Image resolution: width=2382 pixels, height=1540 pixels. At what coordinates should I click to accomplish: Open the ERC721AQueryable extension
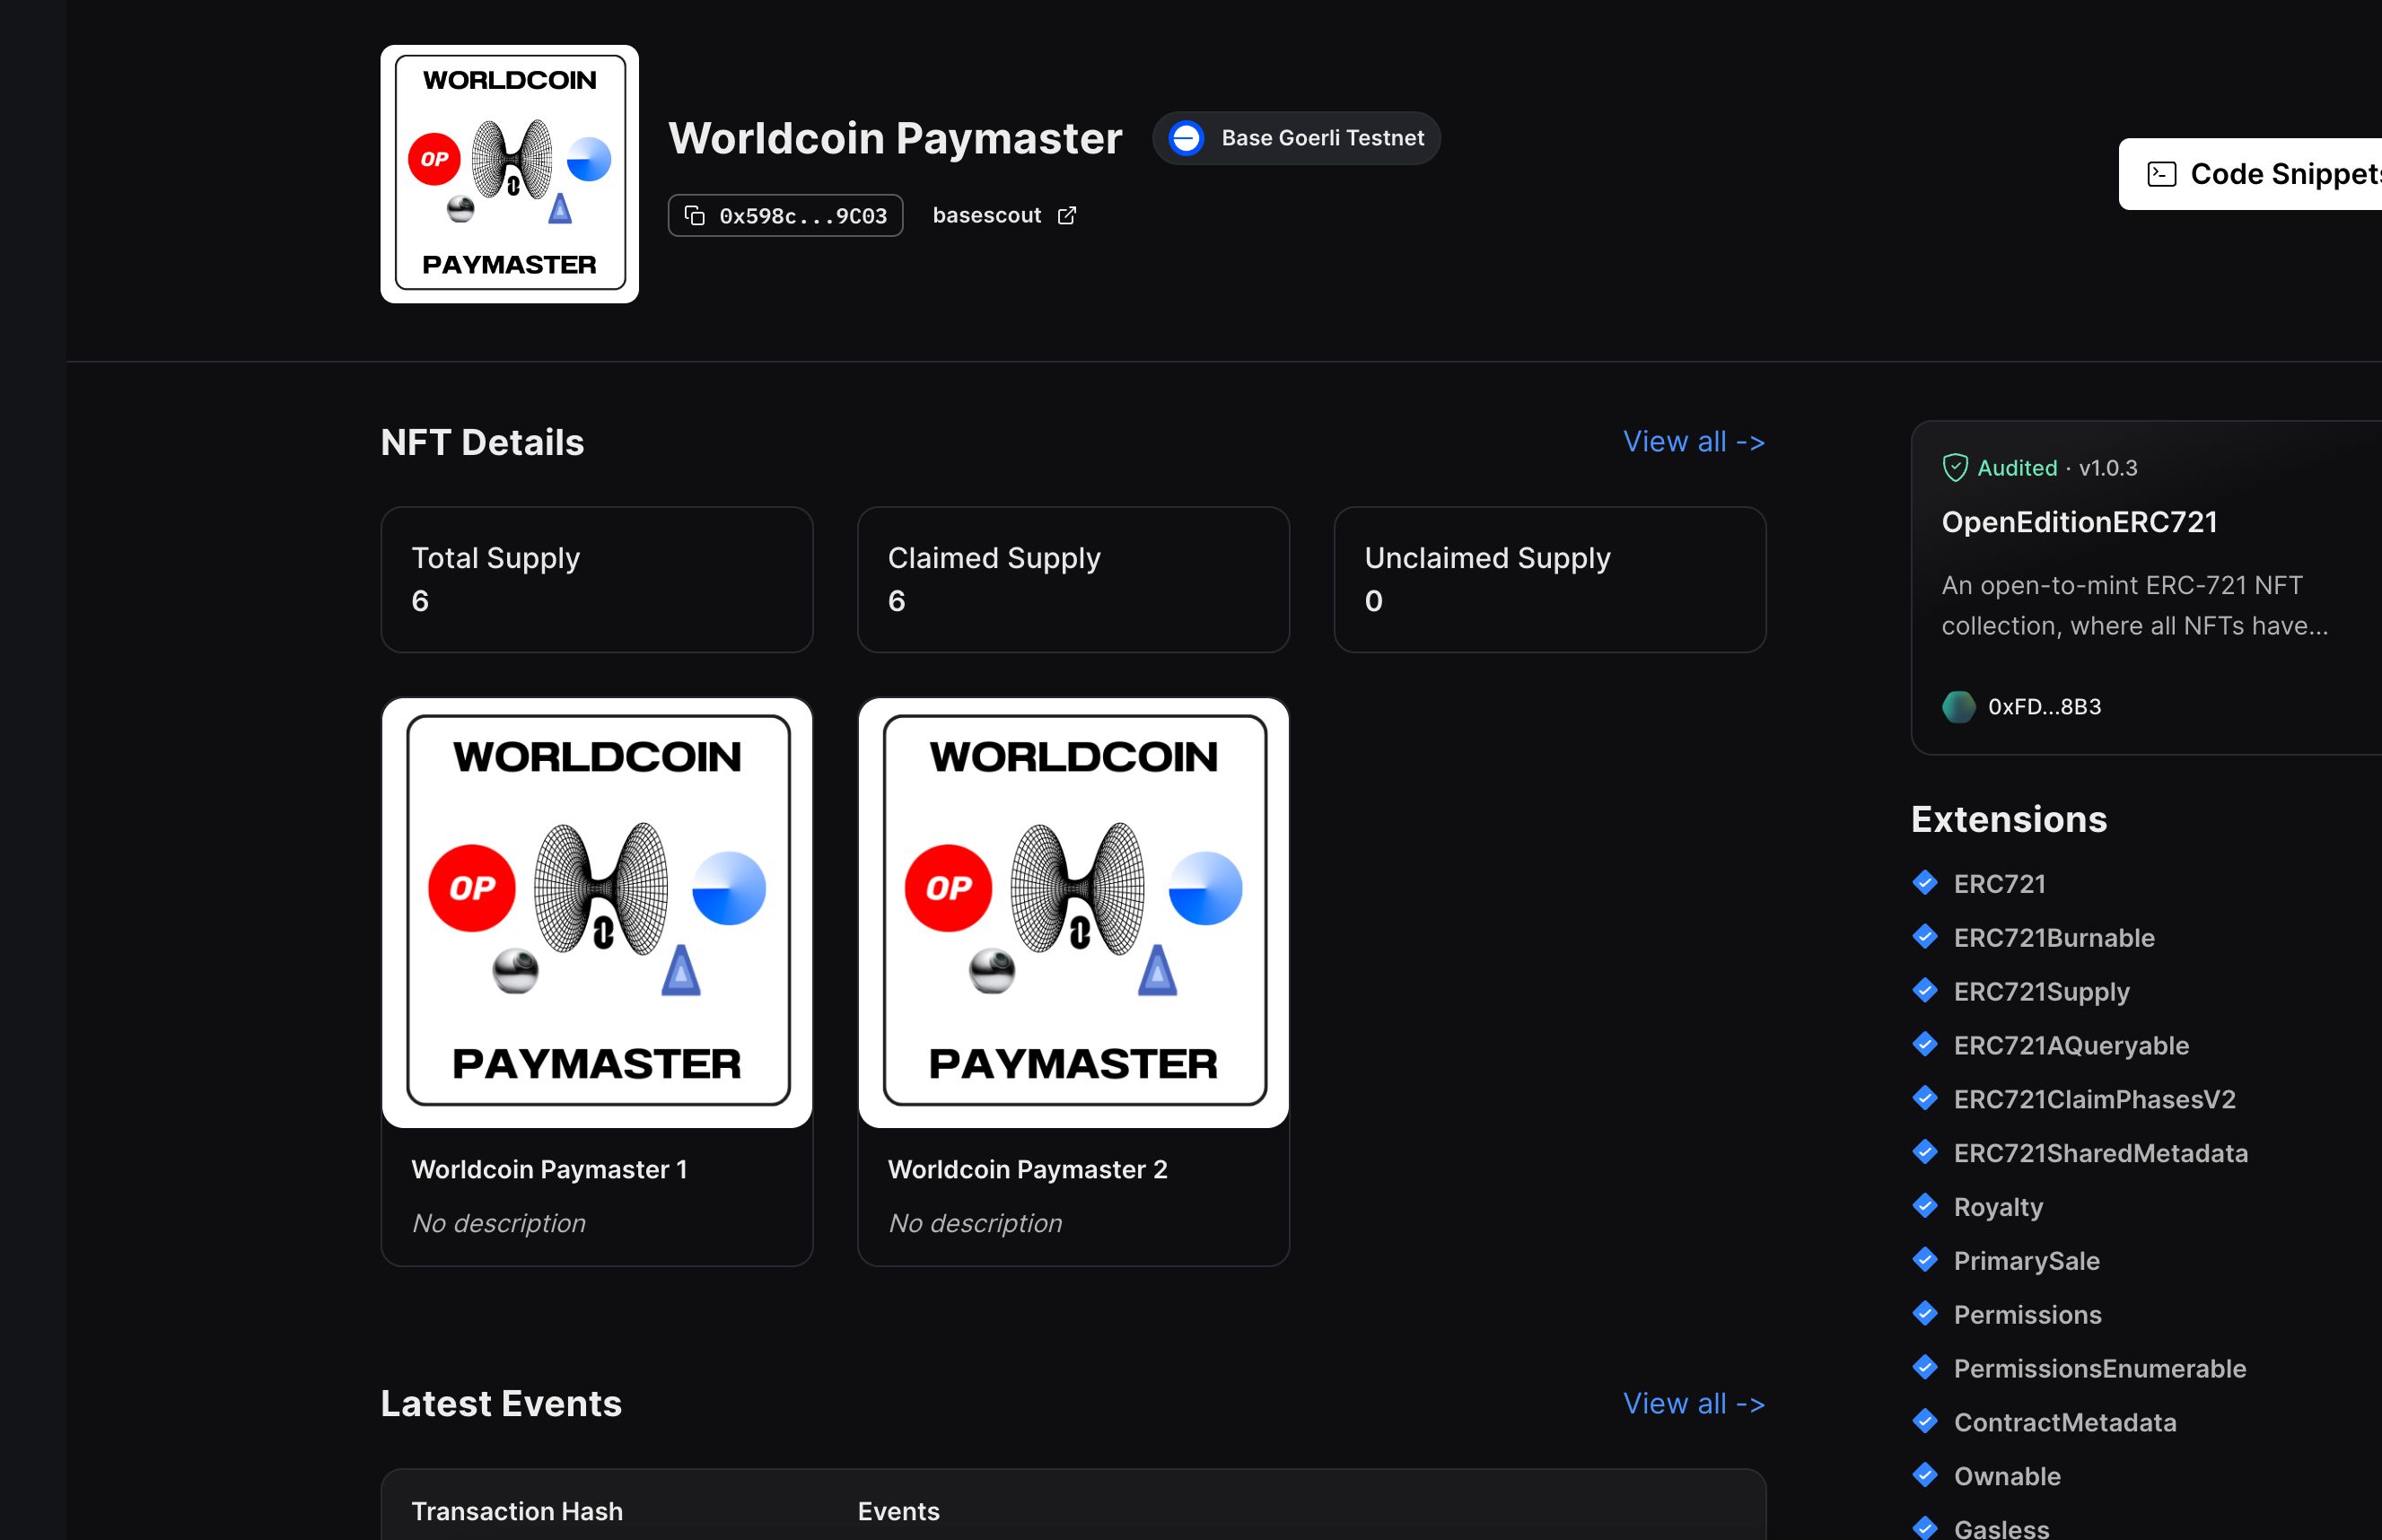tap(2071, 1046)
